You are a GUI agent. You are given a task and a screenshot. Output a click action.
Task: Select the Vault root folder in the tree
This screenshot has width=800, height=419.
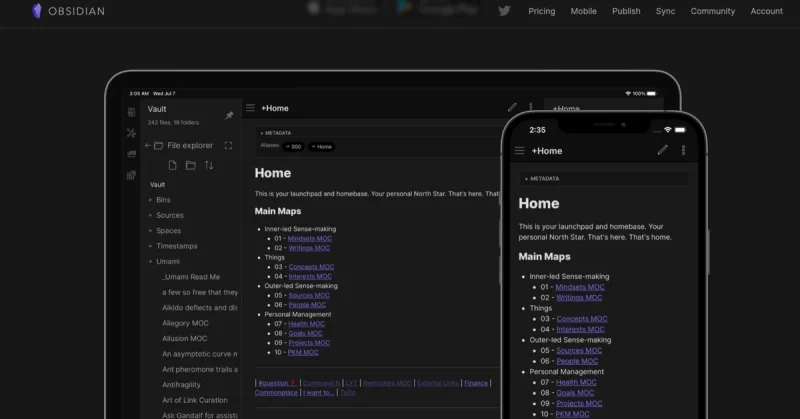coord(157,185)
